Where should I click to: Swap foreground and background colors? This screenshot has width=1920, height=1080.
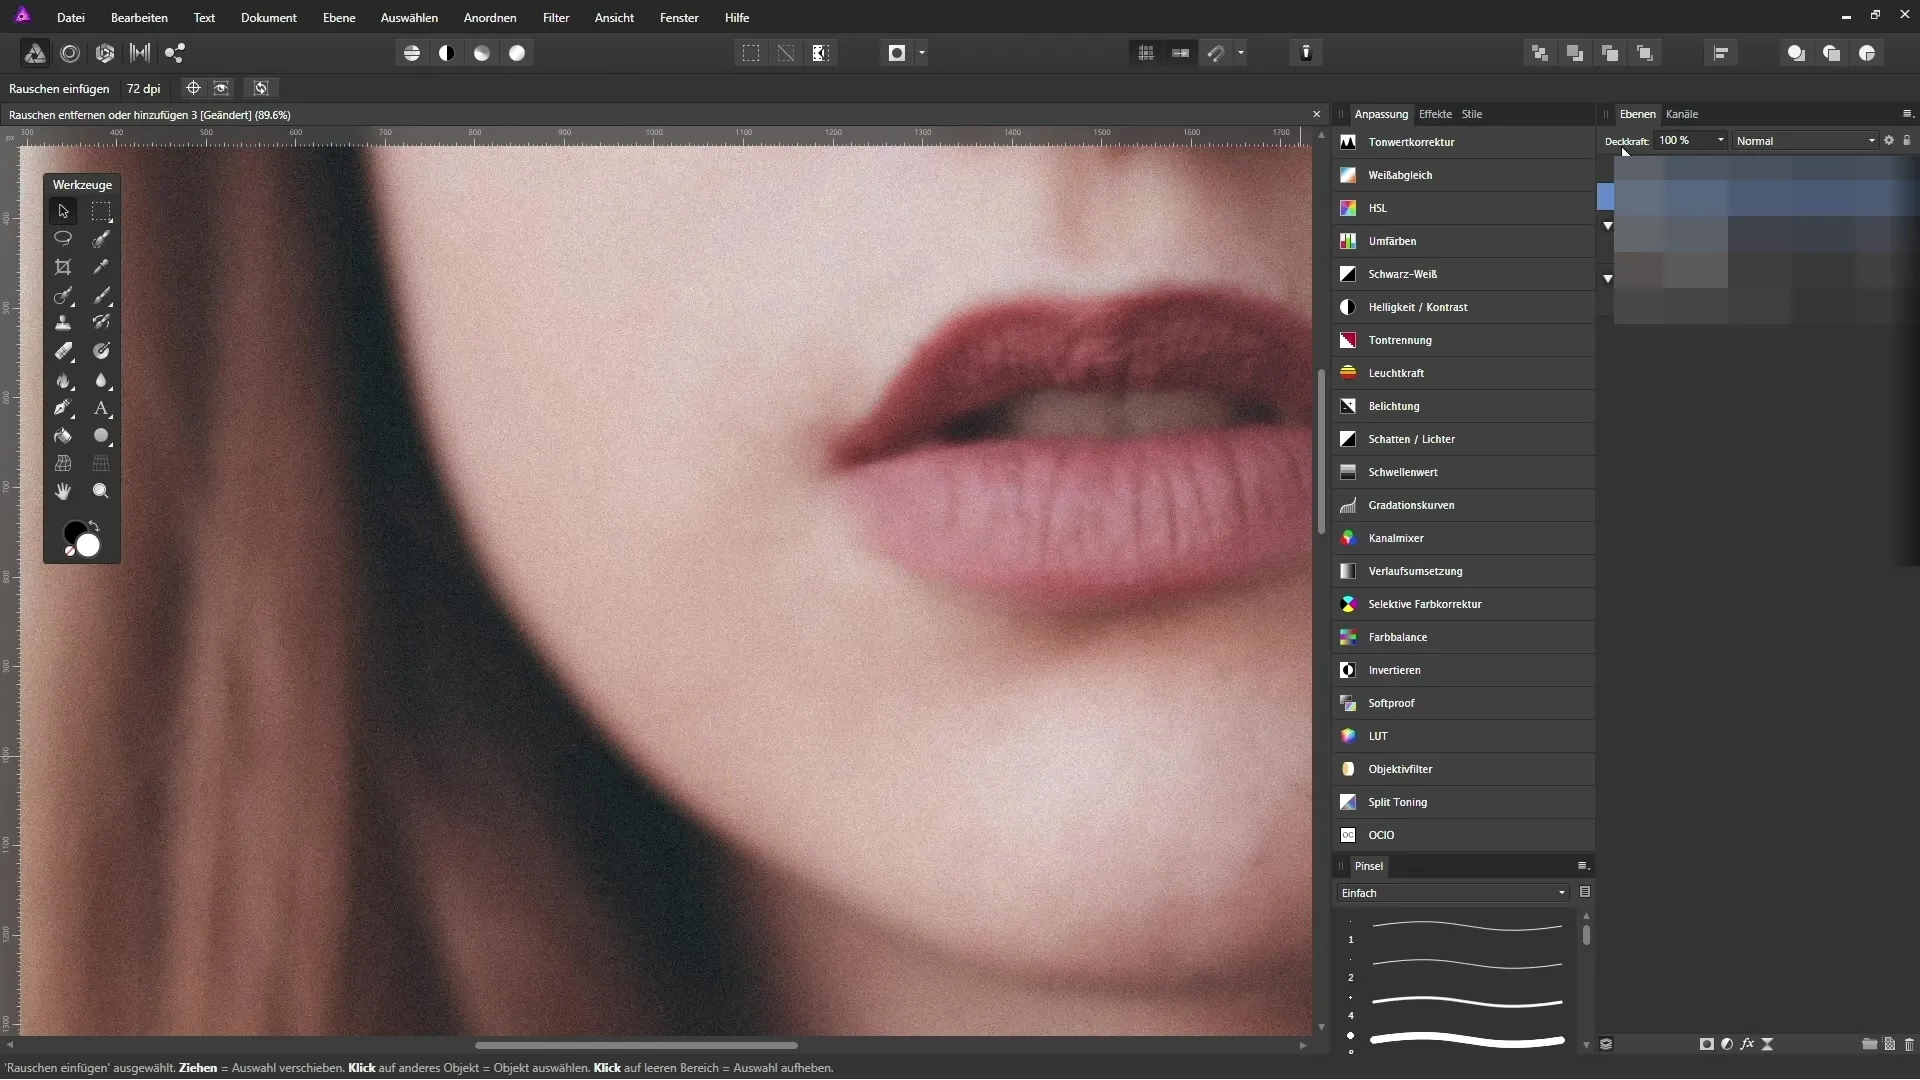point(94,526)
